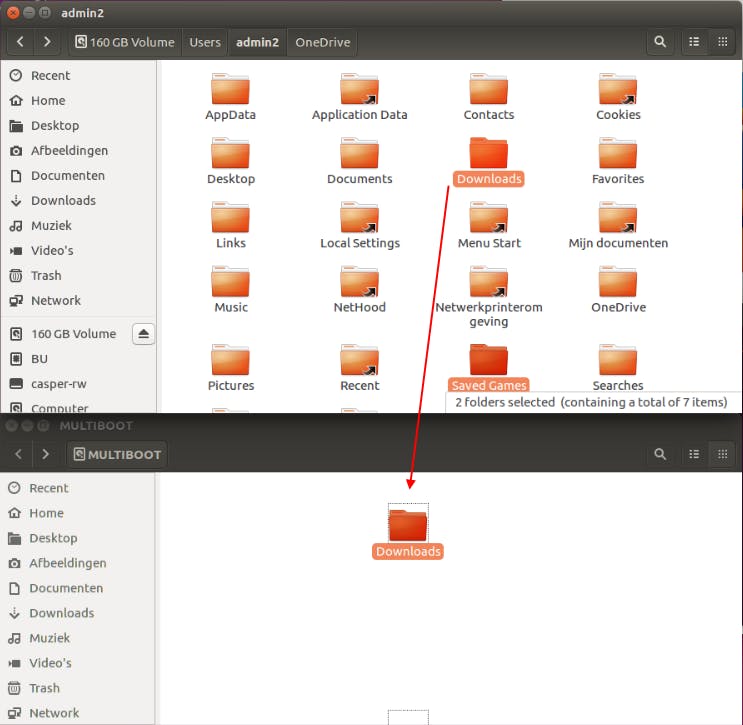Open Trash in MULTIBOOT sidebar
Viewport: 743px width, 725px height.
tap(77, 688)
